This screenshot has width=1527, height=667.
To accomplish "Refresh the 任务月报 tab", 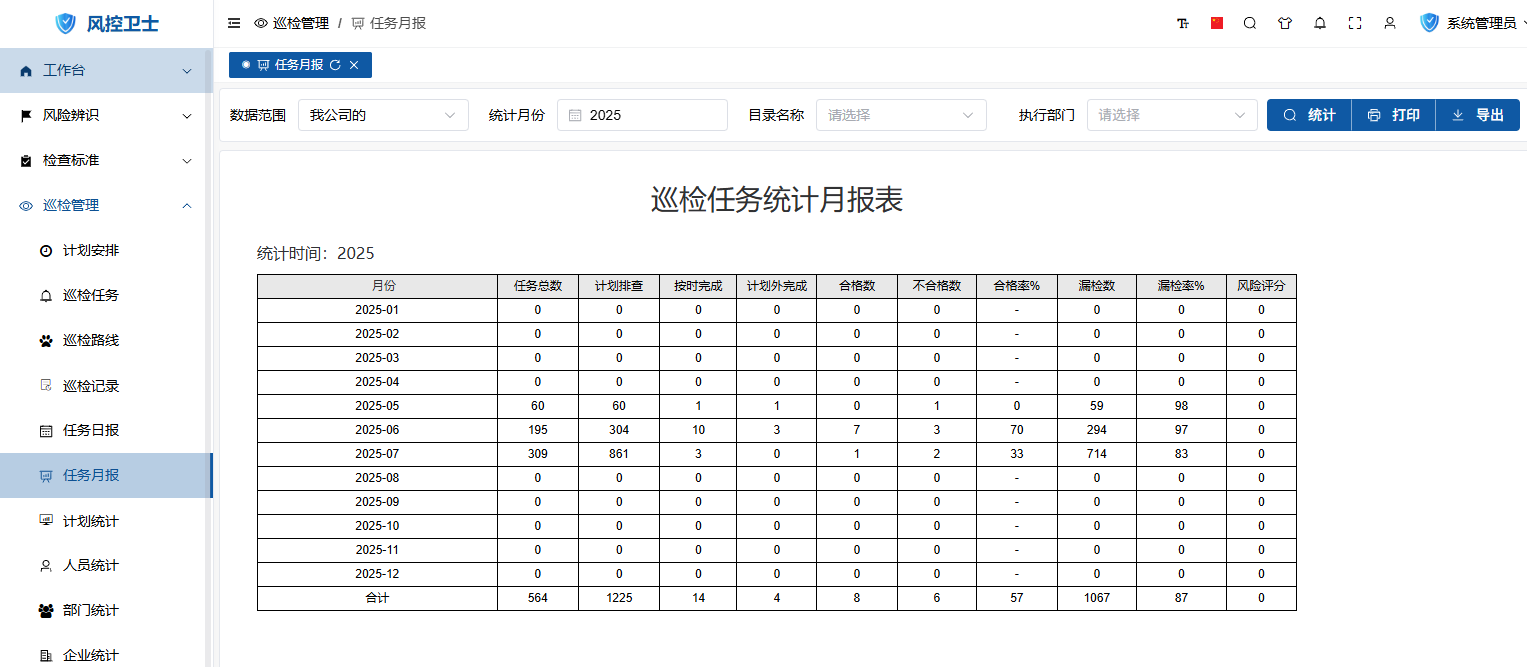I will (335, 65).
